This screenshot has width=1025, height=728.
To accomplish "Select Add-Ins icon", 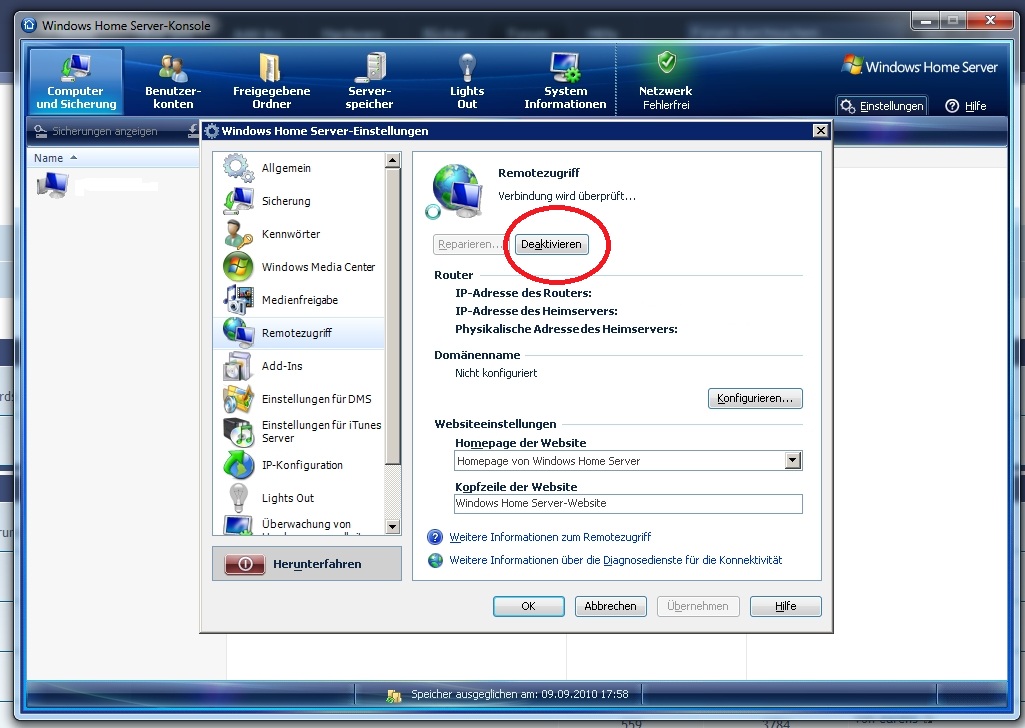I will pyautogui.click(x=239, y=366).
